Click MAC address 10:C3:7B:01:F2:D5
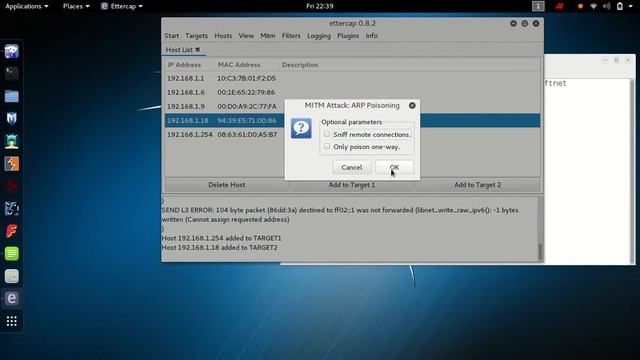This screenshot has height=360, width=640. click(x=247, y=78)
